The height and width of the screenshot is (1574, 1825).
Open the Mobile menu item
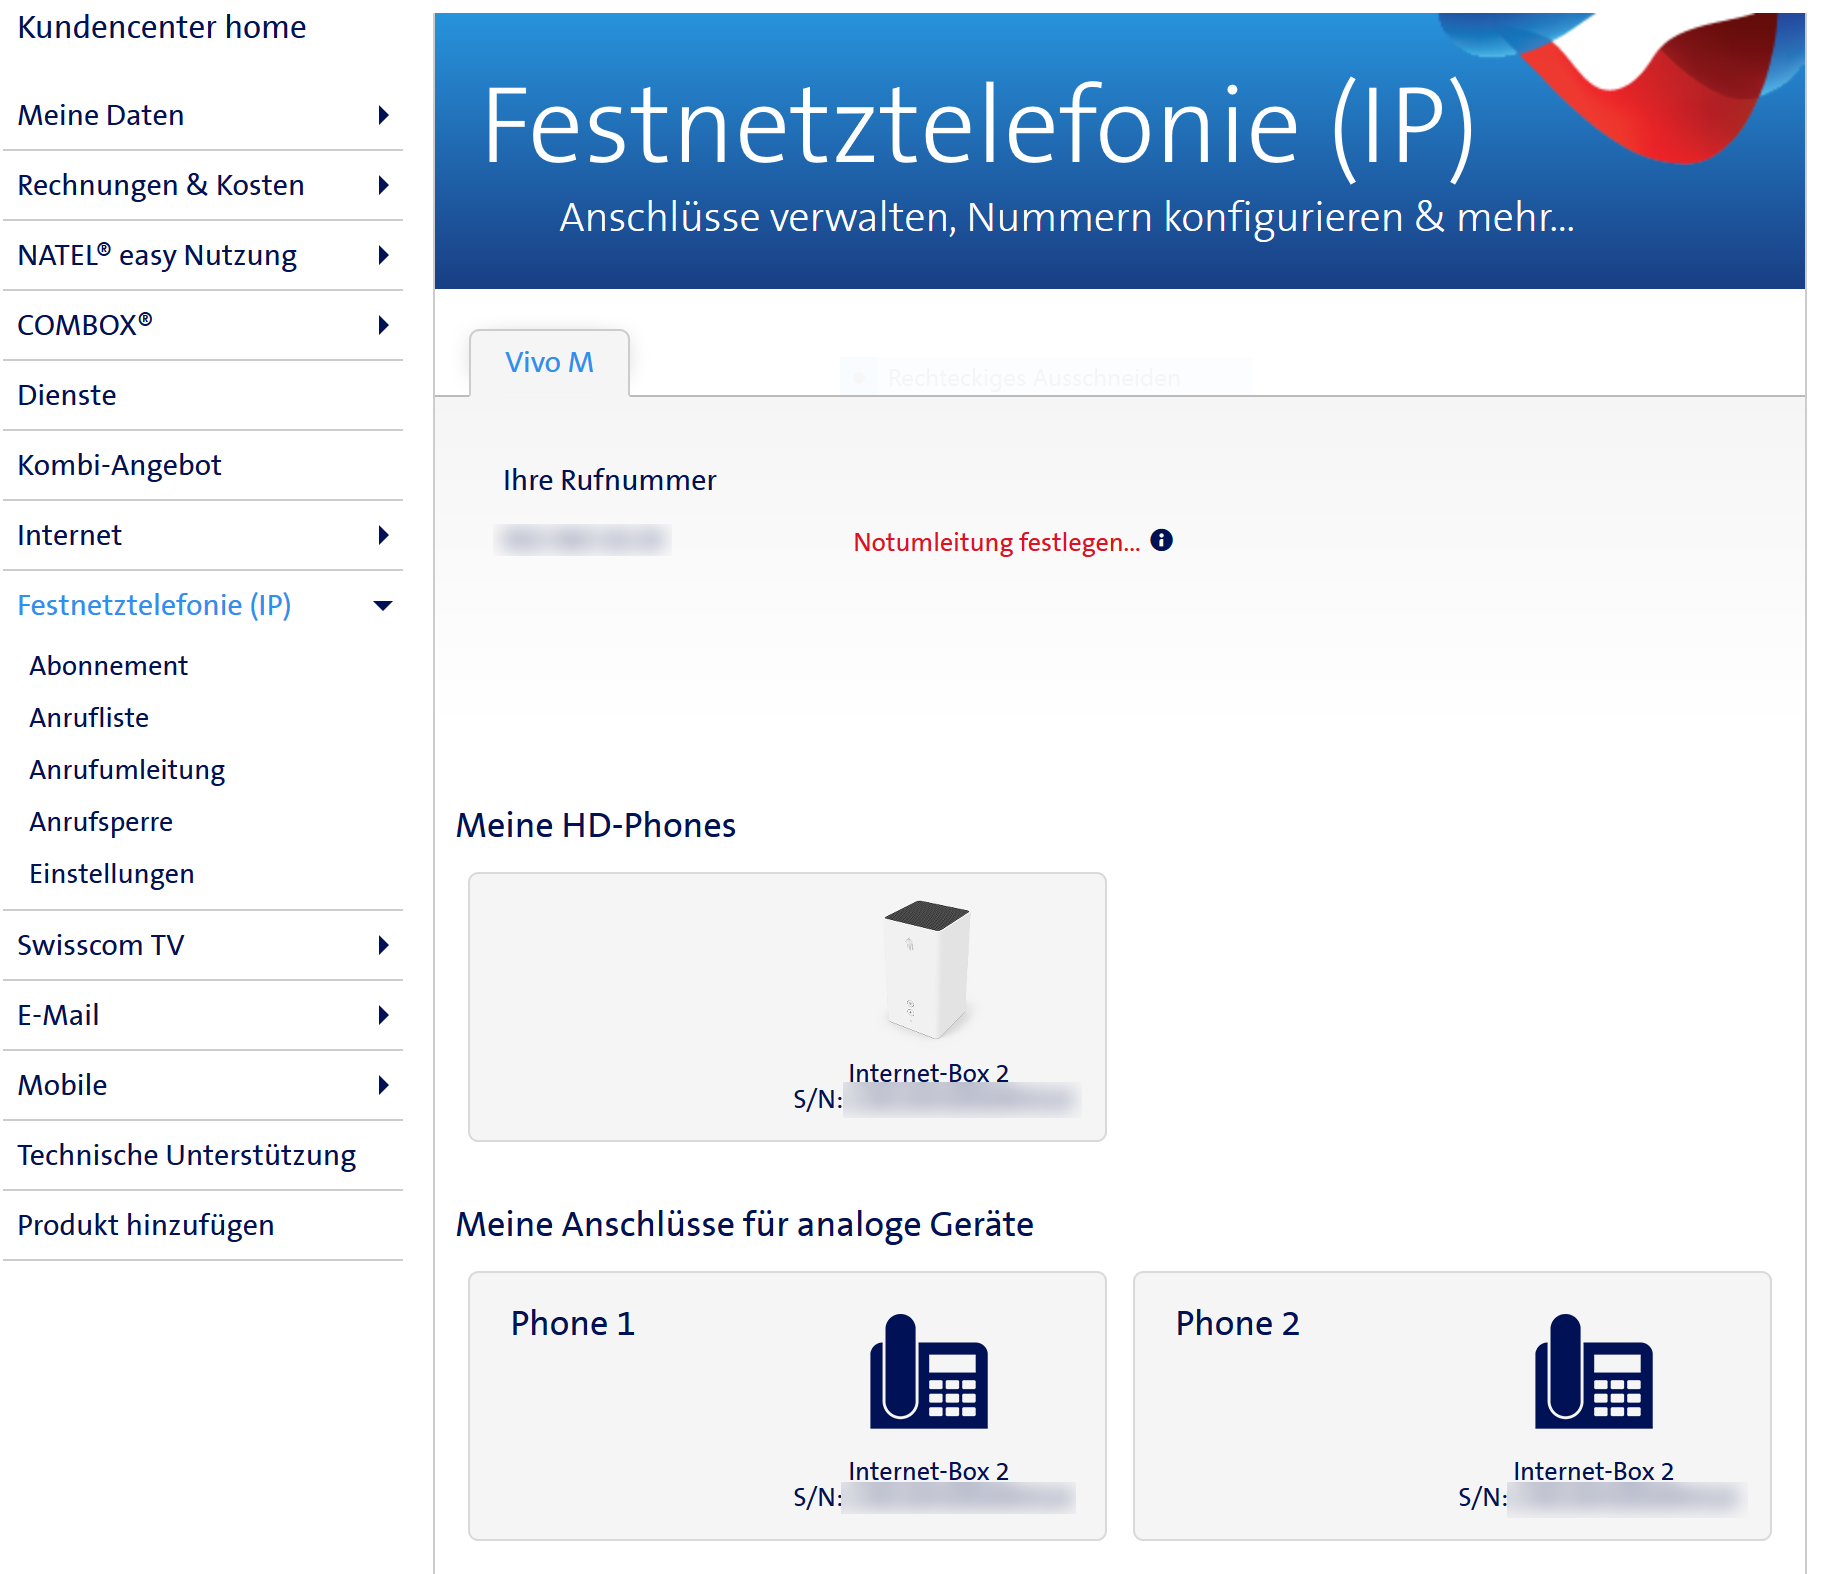pyautogui.click(x=62, y=1085)
